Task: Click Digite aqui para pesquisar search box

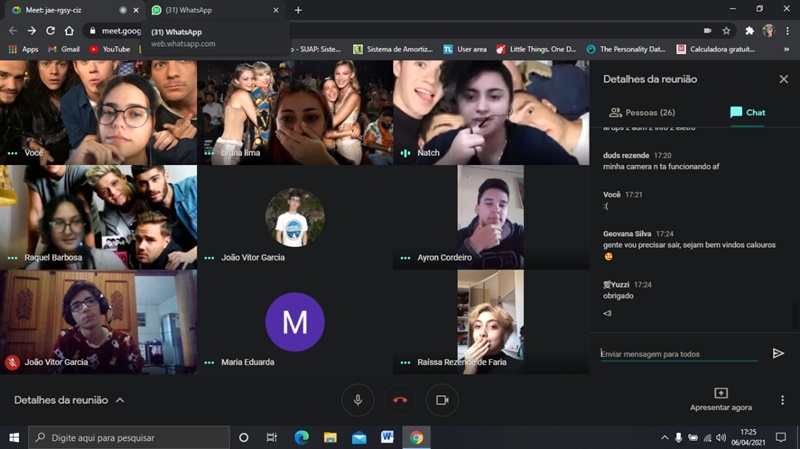Action: coord(129,437)
